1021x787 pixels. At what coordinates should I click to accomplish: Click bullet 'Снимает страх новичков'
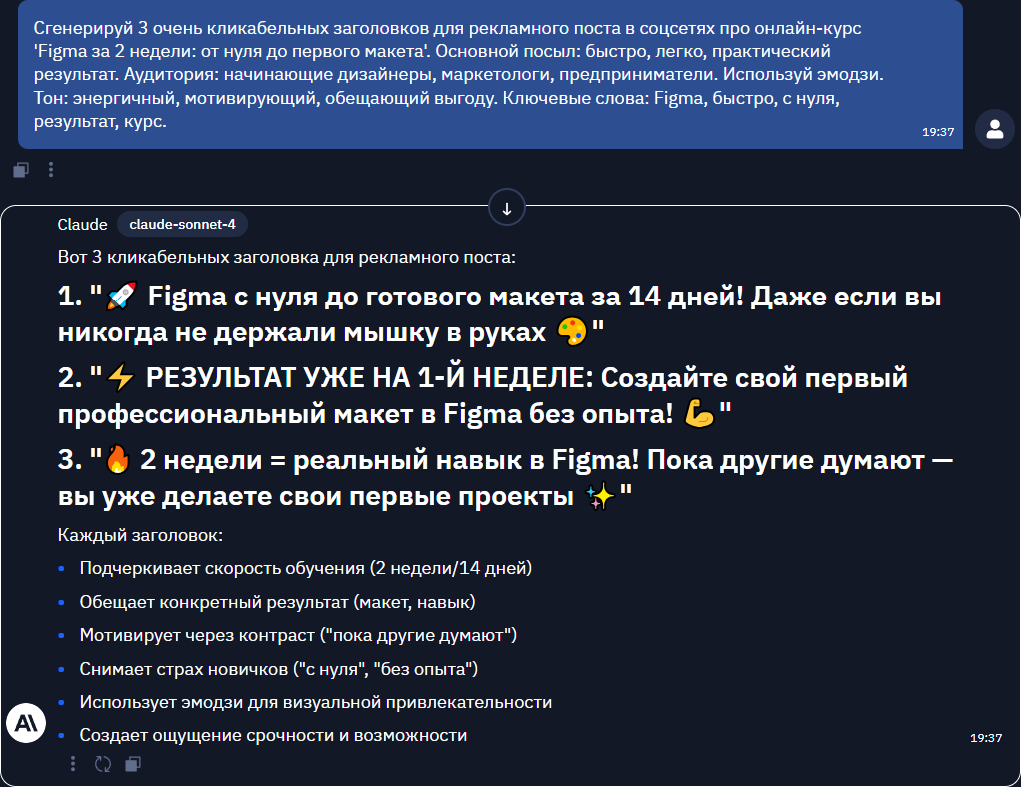pos(279,669)
